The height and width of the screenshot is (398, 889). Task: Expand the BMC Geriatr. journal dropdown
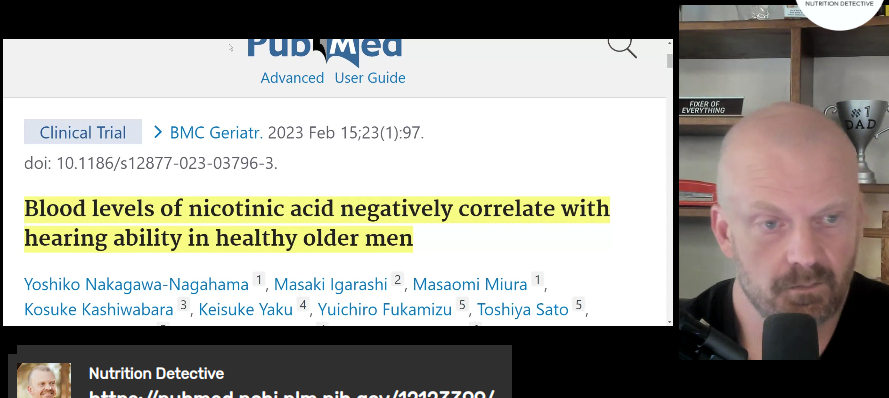point(216,133)
